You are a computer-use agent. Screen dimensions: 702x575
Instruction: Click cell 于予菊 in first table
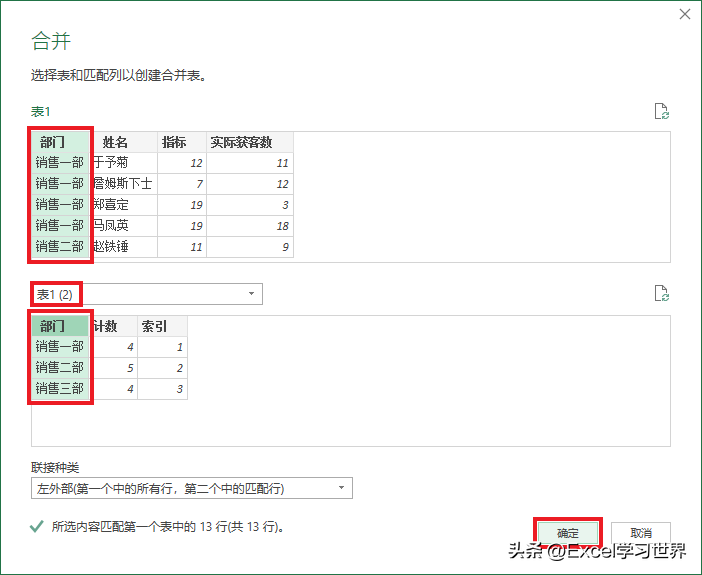[x=124, y=163]
